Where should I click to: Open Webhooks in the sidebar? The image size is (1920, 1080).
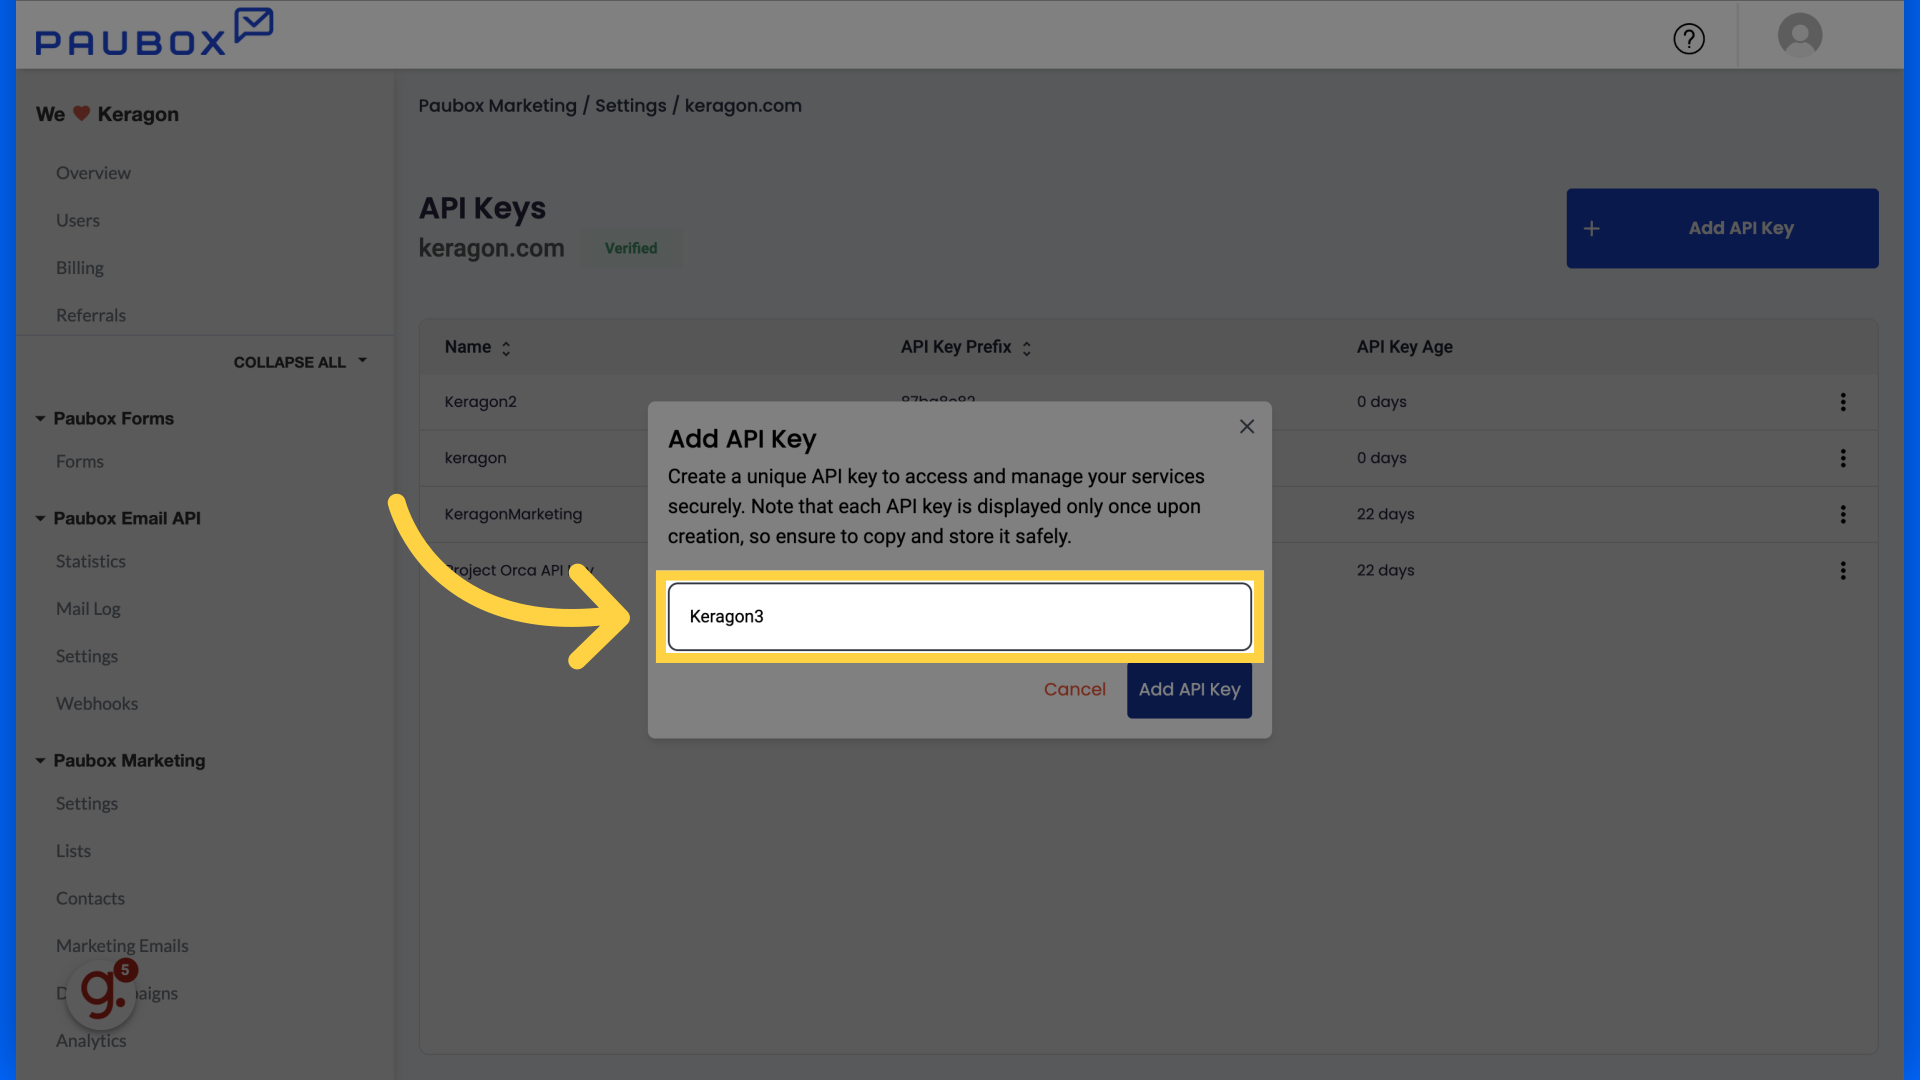click(x=97, y=703)
